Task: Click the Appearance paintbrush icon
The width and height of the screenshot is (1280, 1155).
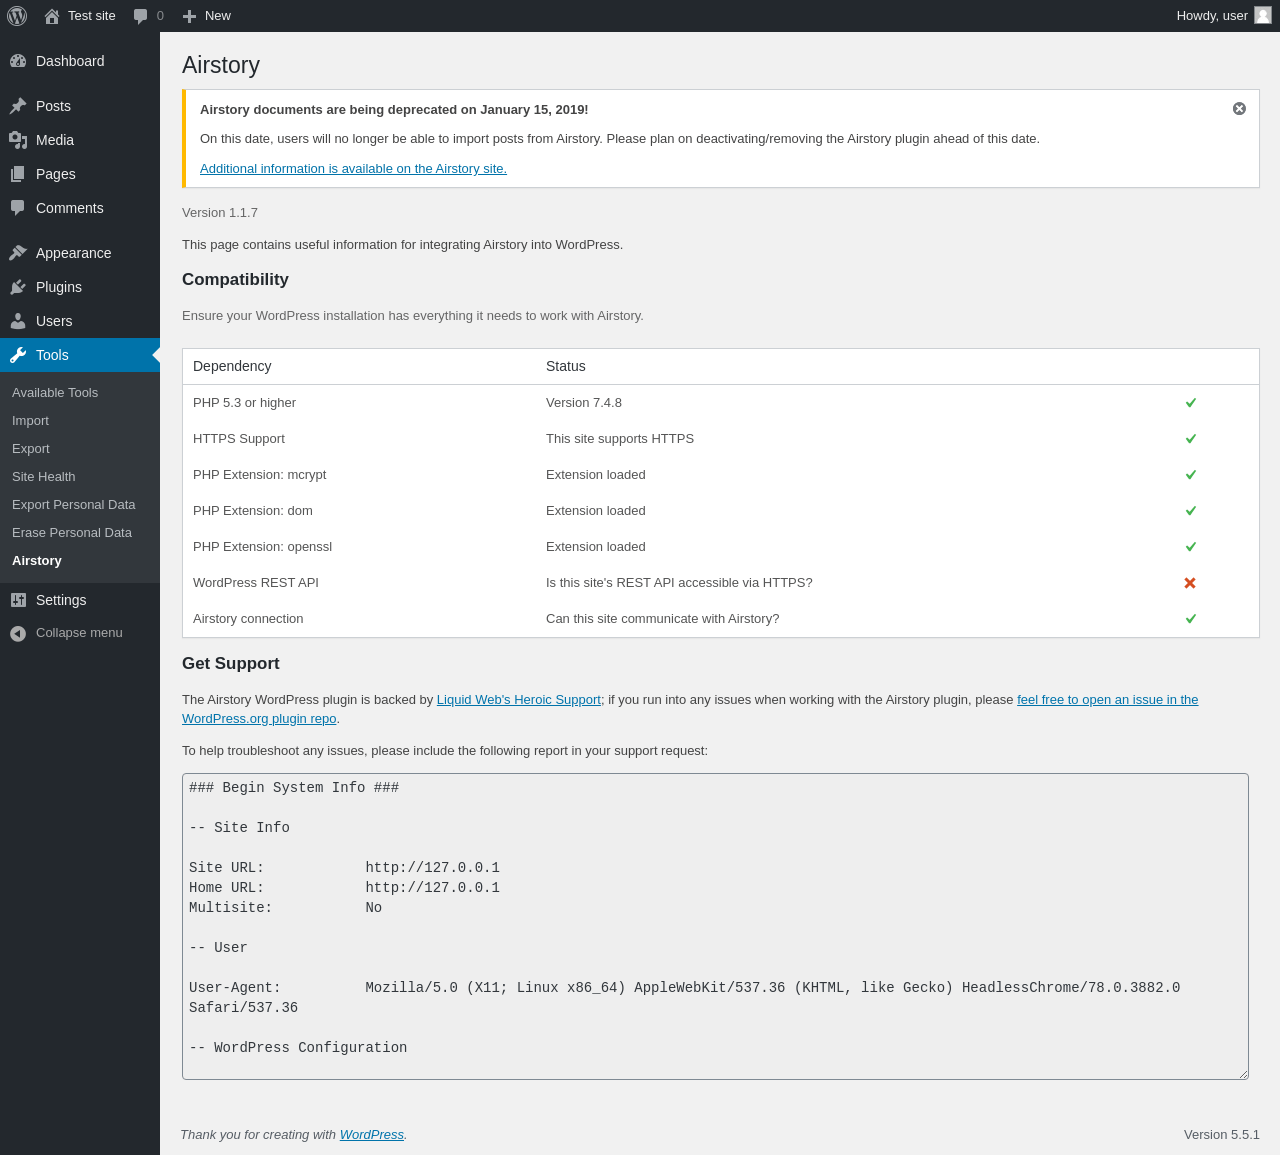Action: pyautogui.click(x=18, y=253)
